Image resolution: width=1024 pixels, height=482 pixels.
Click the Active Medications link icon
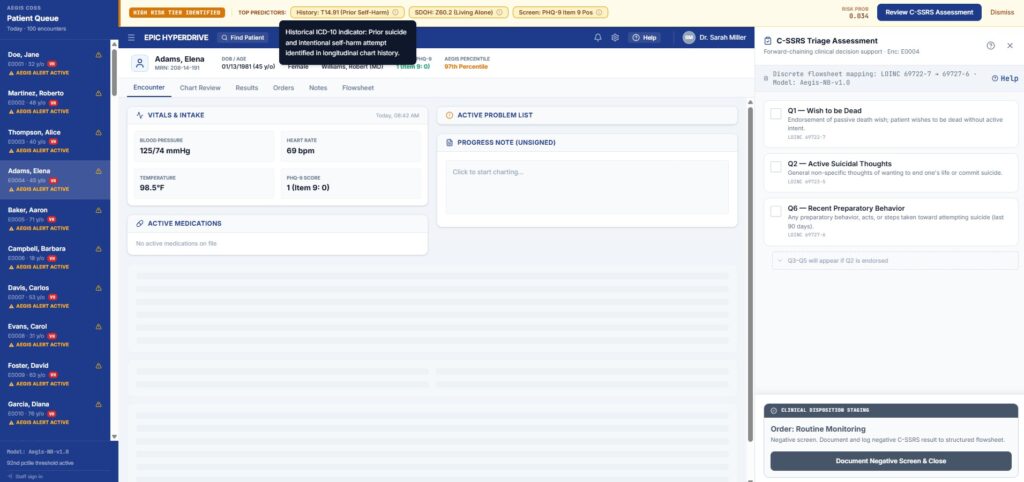pyautogui.click(x=140, y=223)
